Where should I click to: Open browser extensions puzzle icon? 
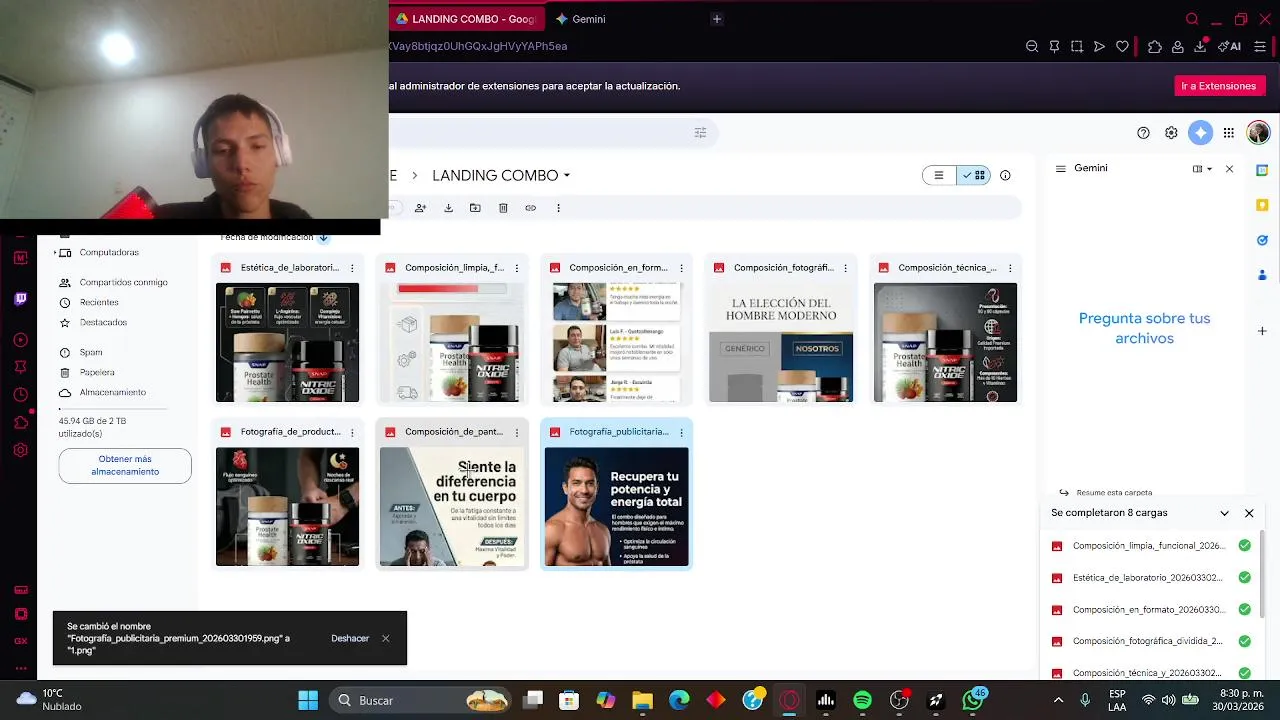pos(1155,46)
